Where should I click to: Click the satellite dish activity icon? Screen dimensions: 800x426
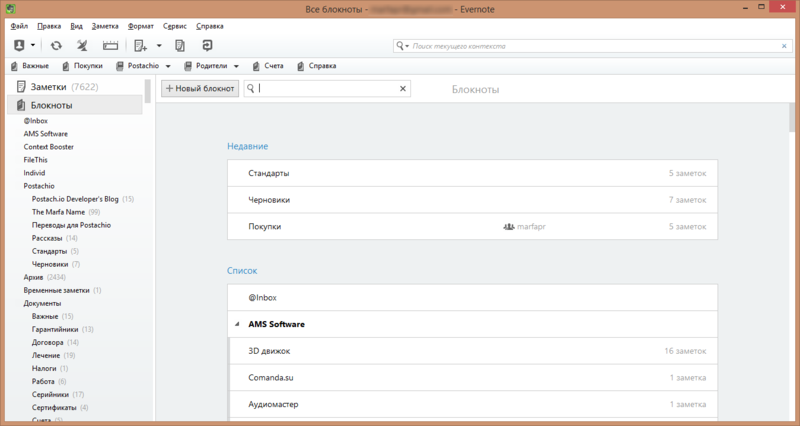pyautogui.click(x=82, y=45)
